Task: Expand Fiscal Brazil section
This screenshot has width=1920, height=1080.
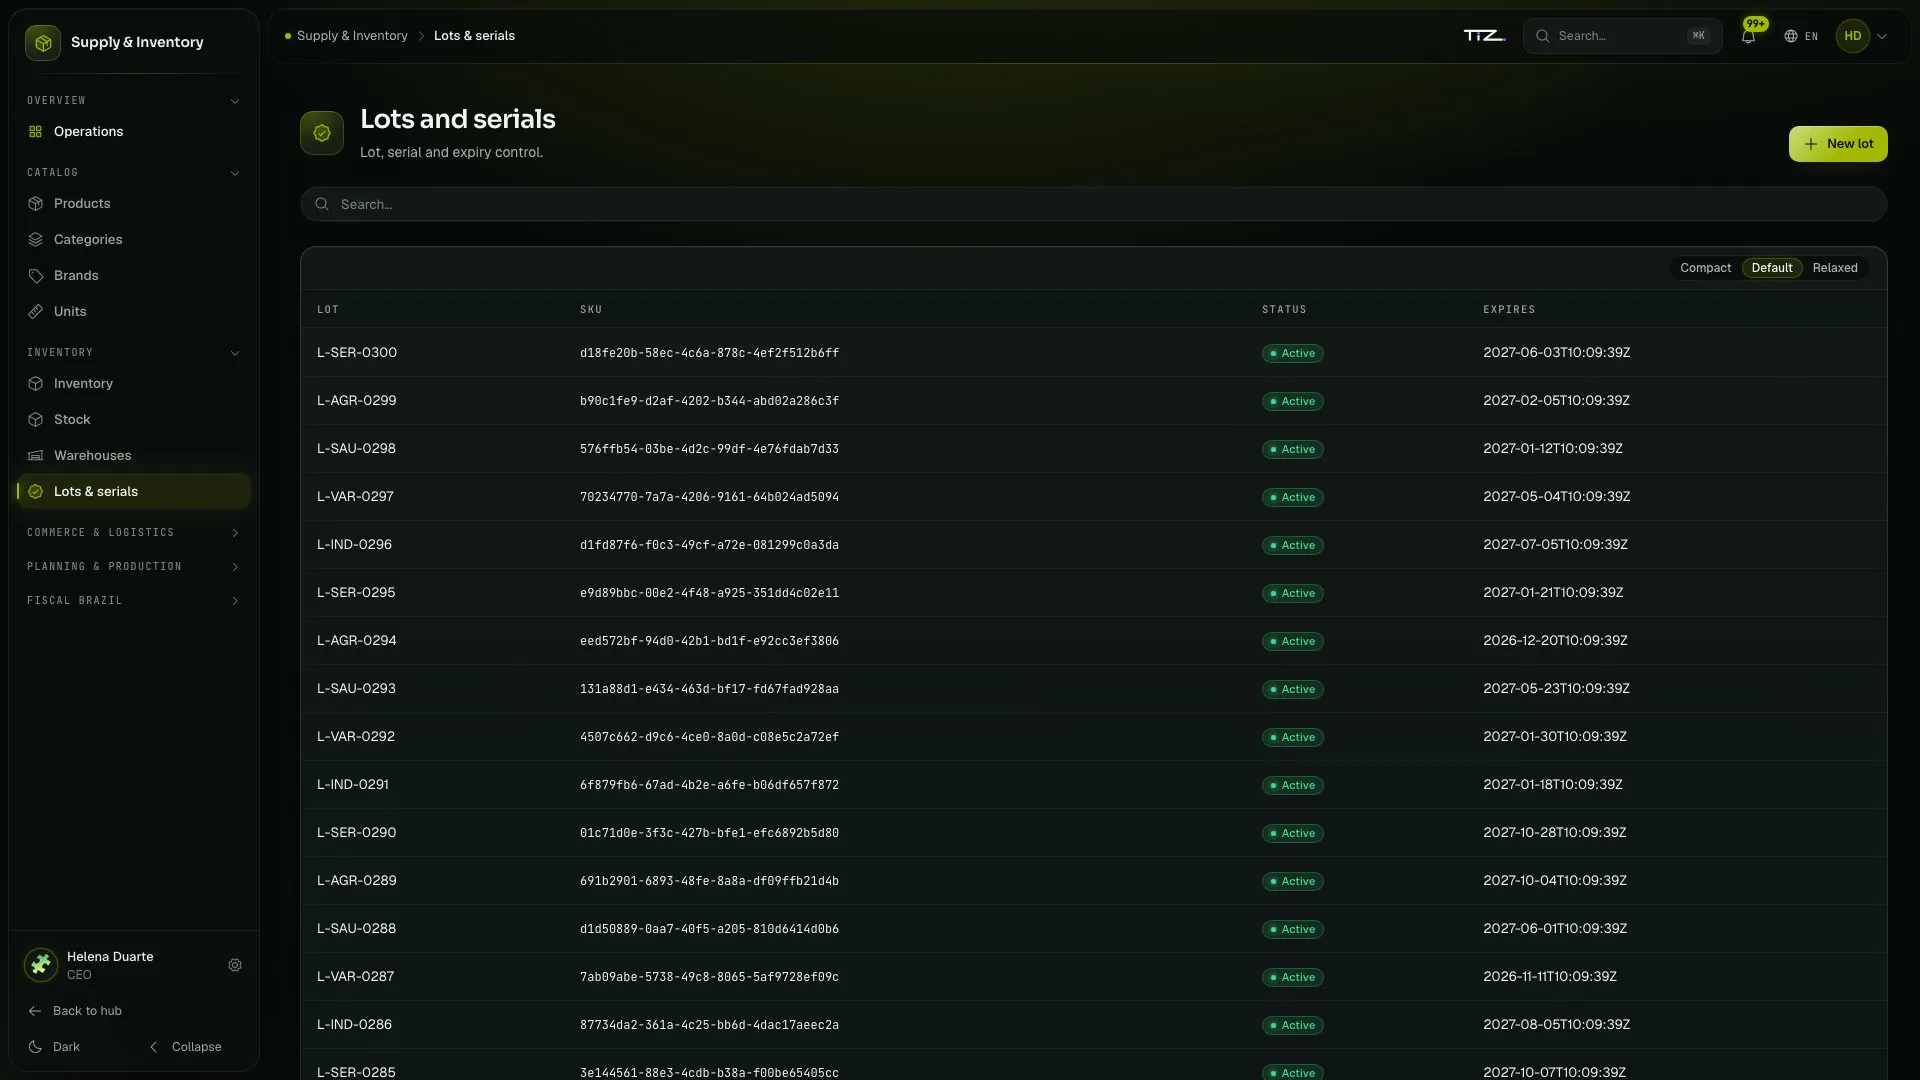Action: (134, 601)
